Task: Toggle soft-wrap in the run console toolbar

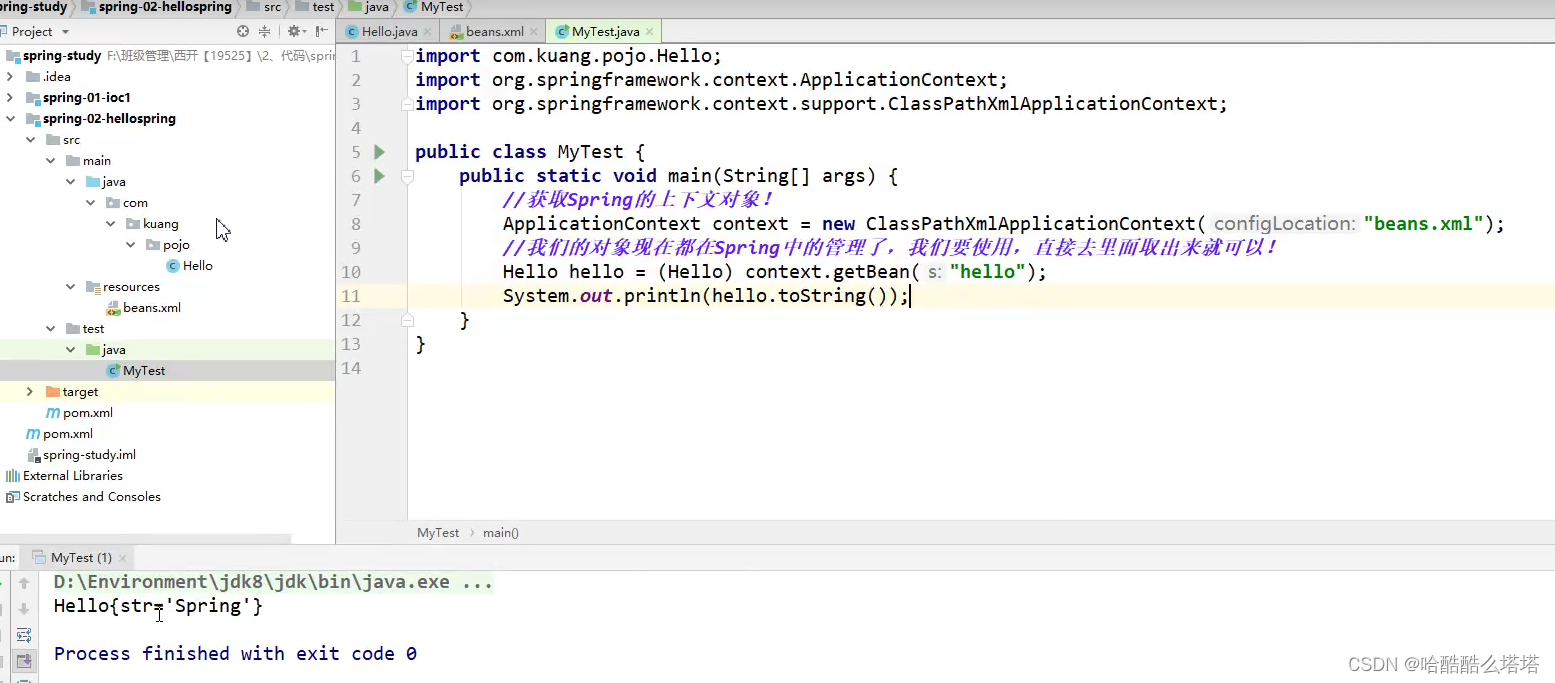Action: (23, 634)
